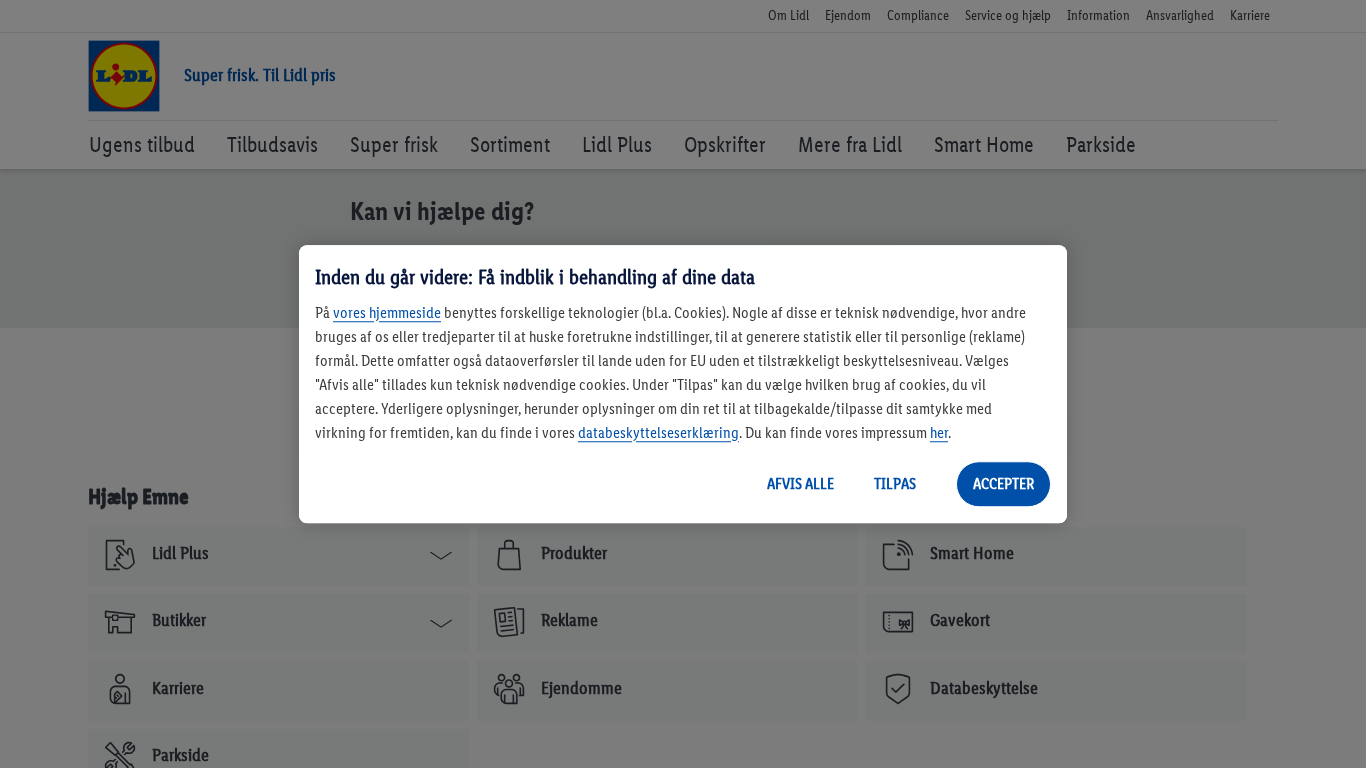
Task: Open Service og hjælp top link
Action: point(1008,16)
